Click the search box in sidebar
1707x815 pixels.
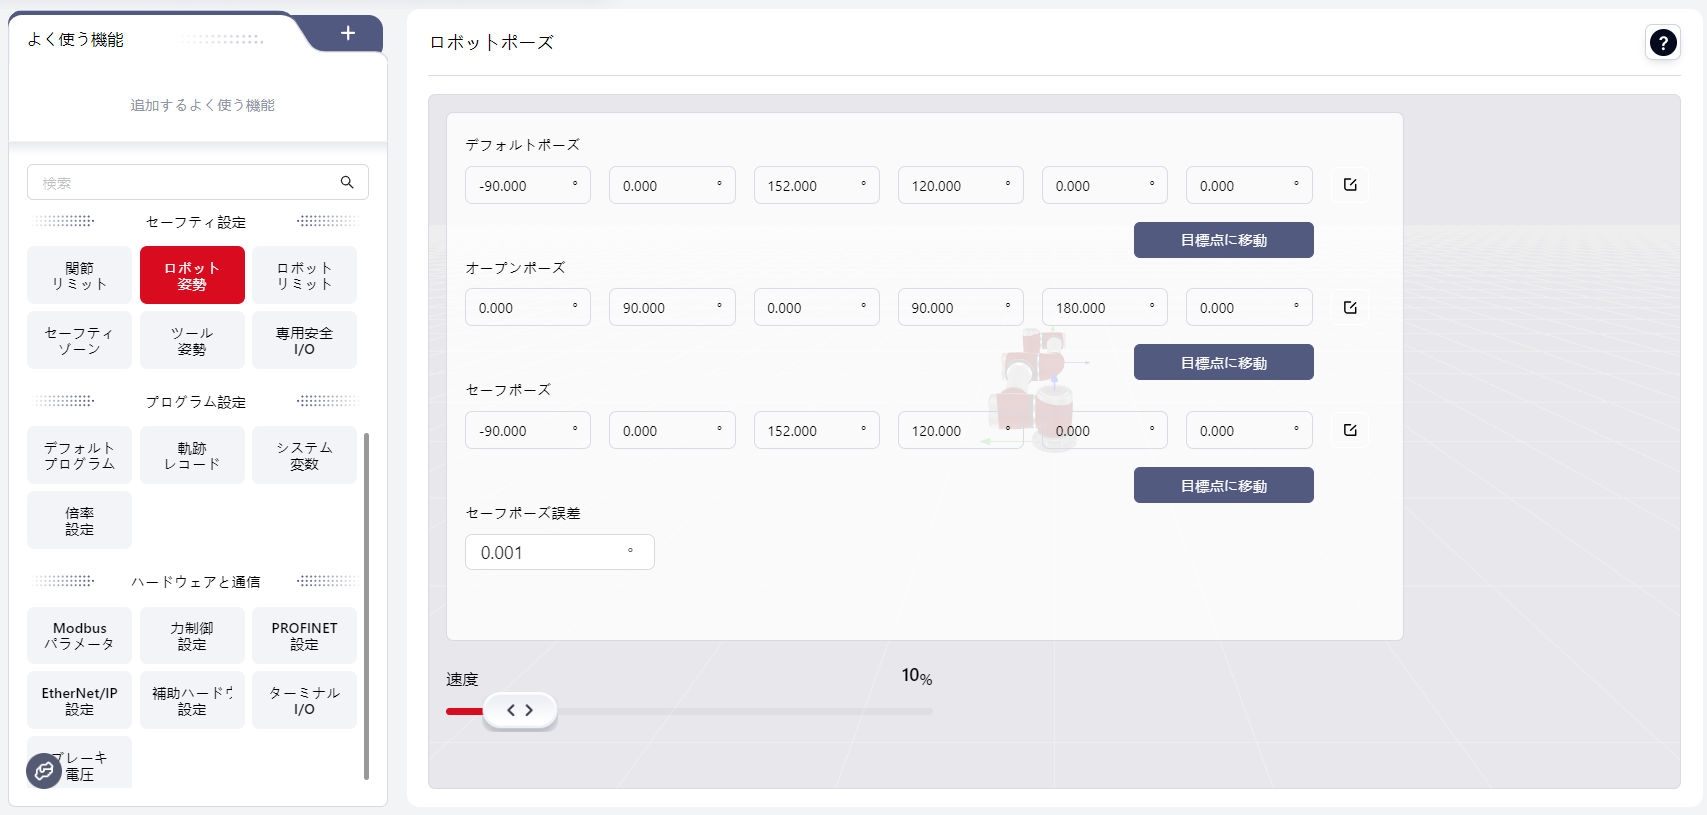click(185, 183)
